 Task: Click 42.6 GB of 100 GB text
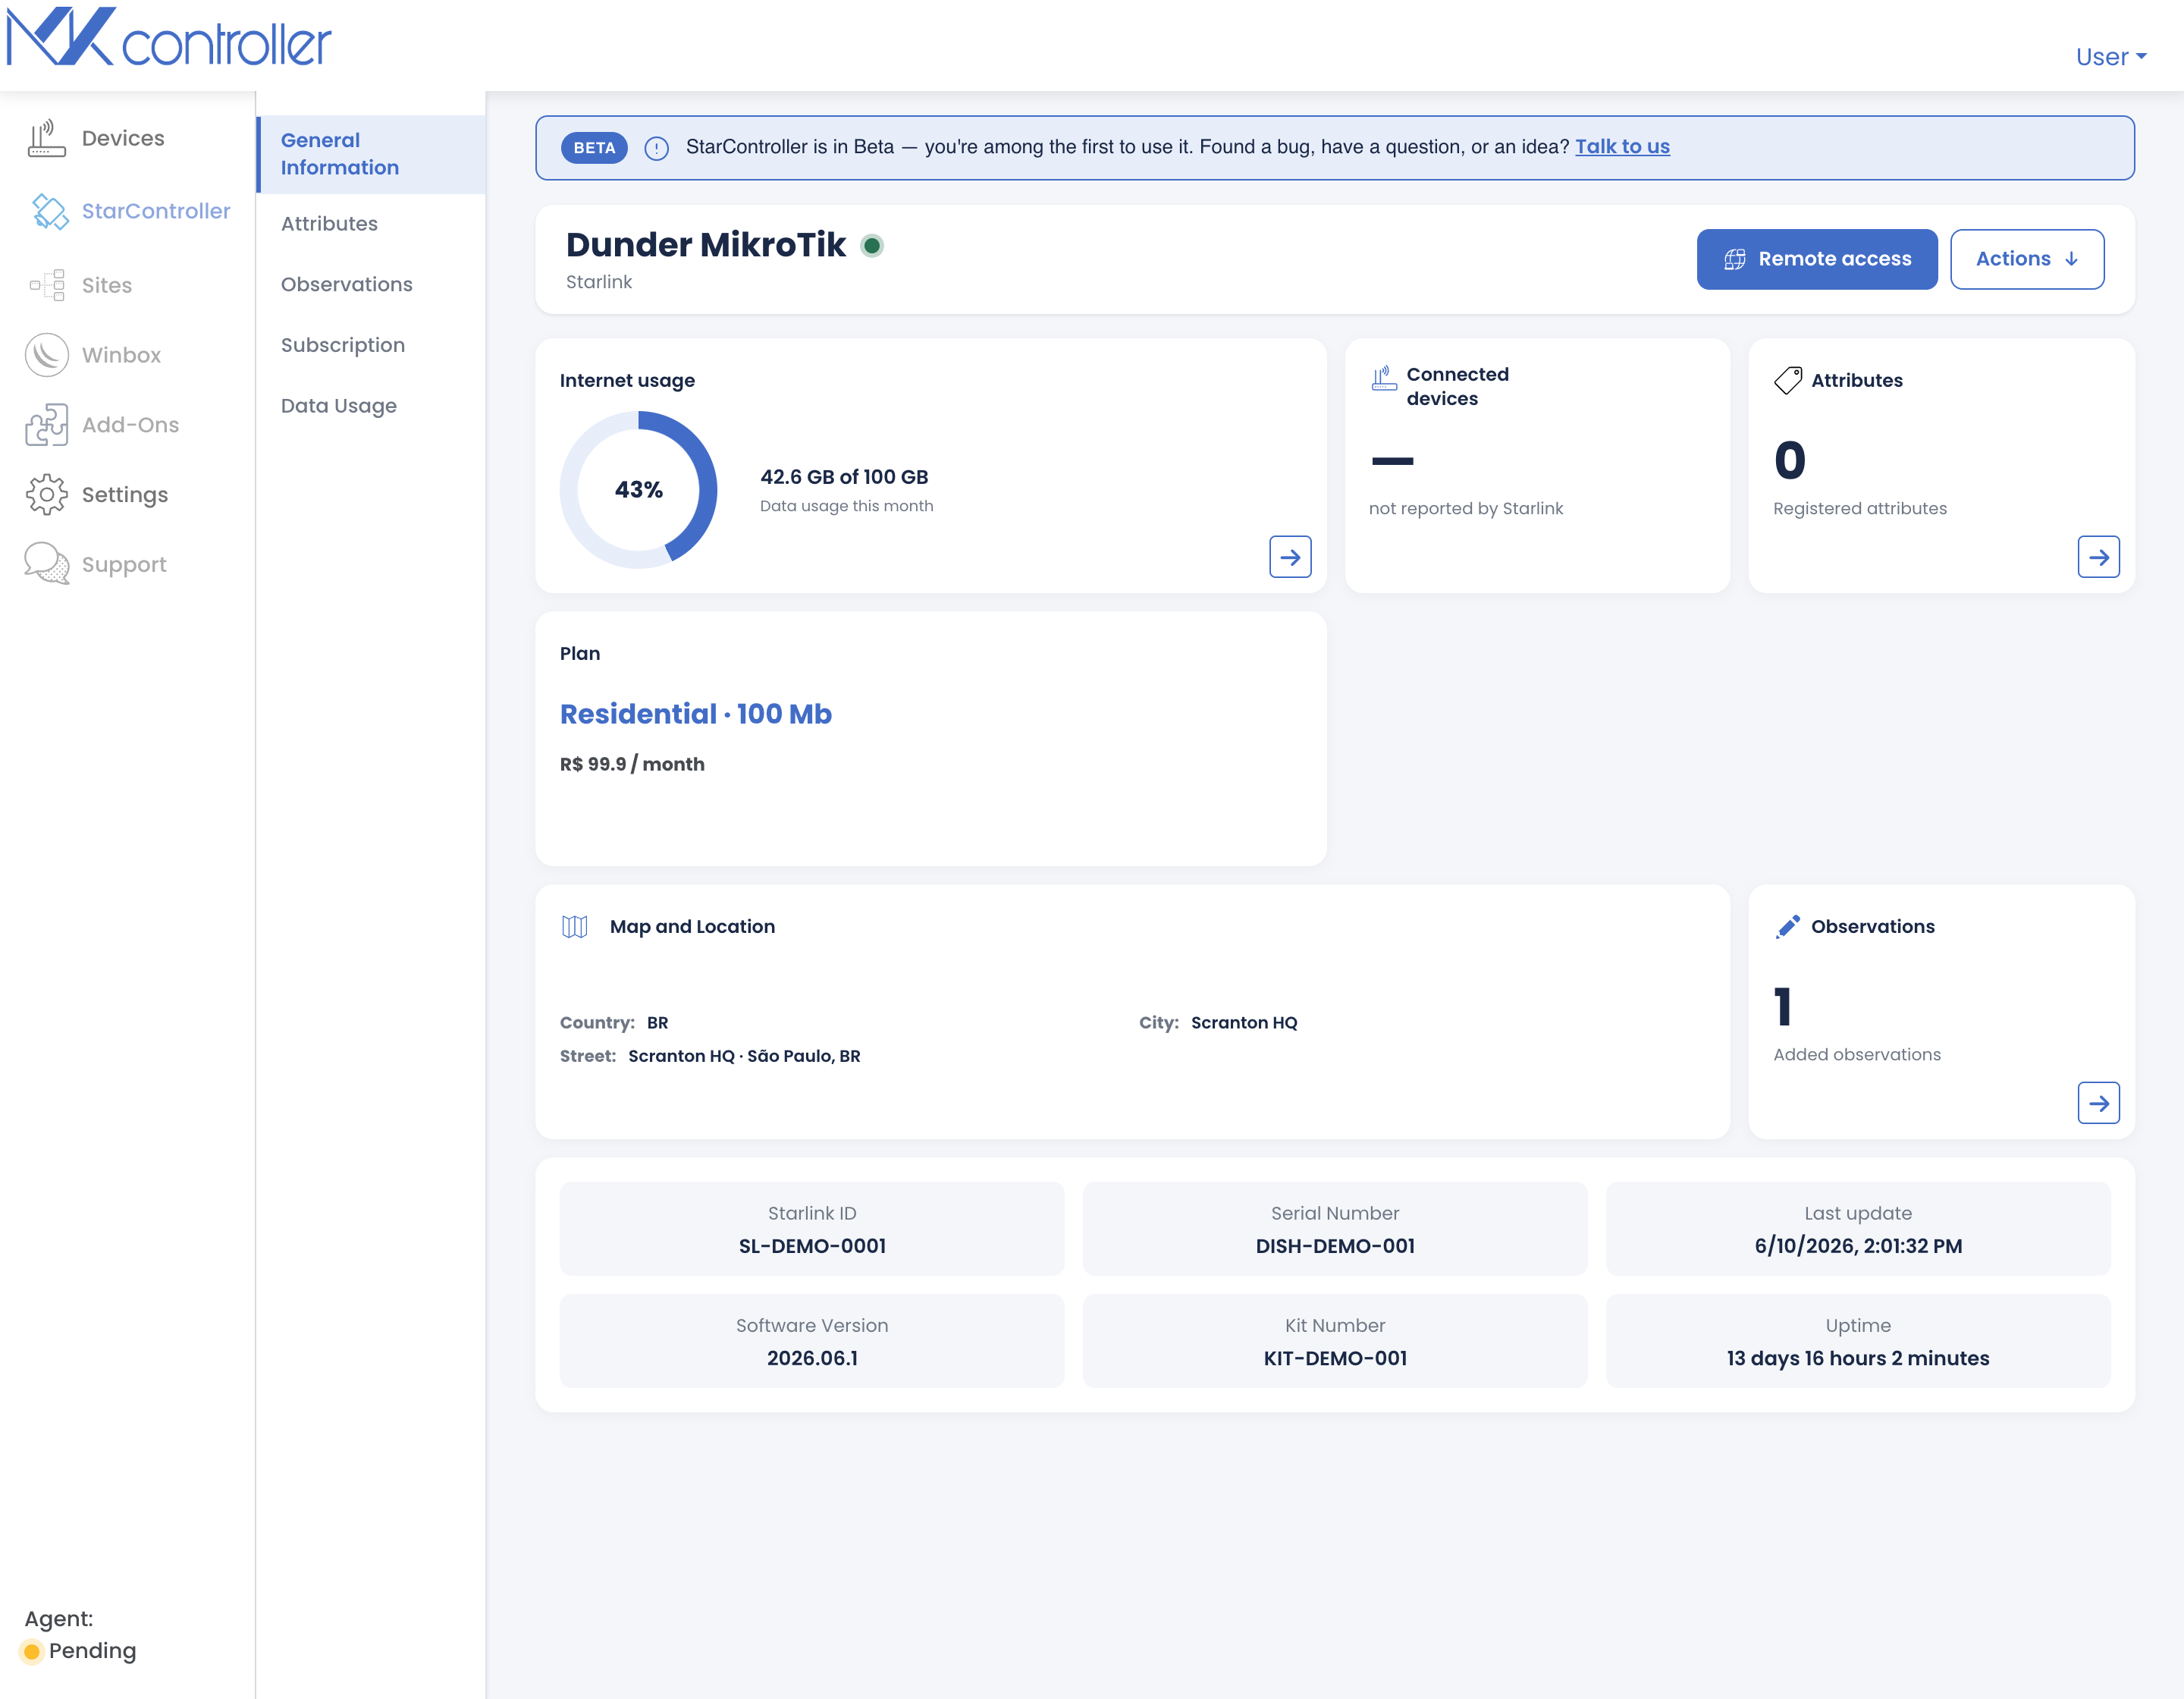pyautogui.click(x=844, y=477)
